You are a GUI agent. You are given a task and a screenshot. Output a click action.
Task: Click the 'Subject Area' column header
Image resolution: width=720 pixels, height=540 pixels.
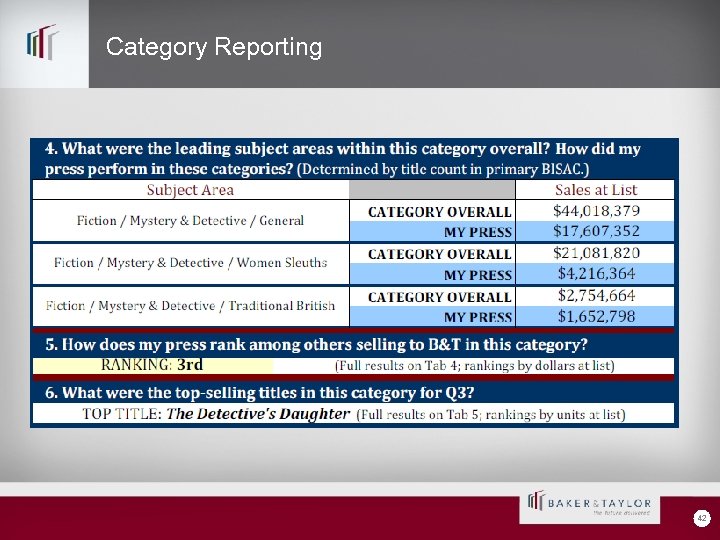pyautogui.click(x=191, y=190)
